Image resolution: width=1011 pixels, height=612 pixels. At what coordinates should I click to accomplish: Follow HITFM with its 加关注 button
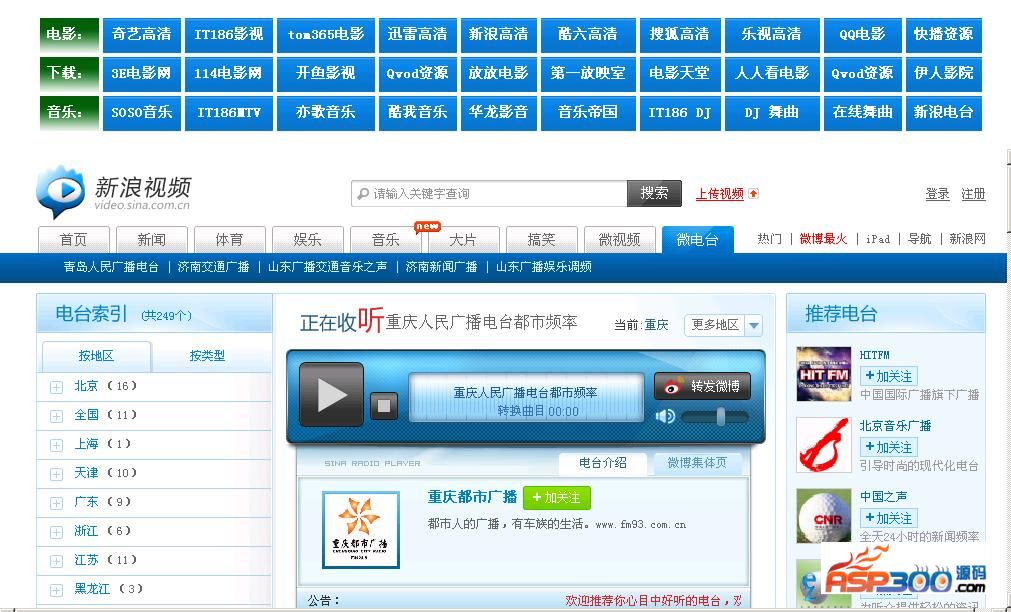coord(888,376)
